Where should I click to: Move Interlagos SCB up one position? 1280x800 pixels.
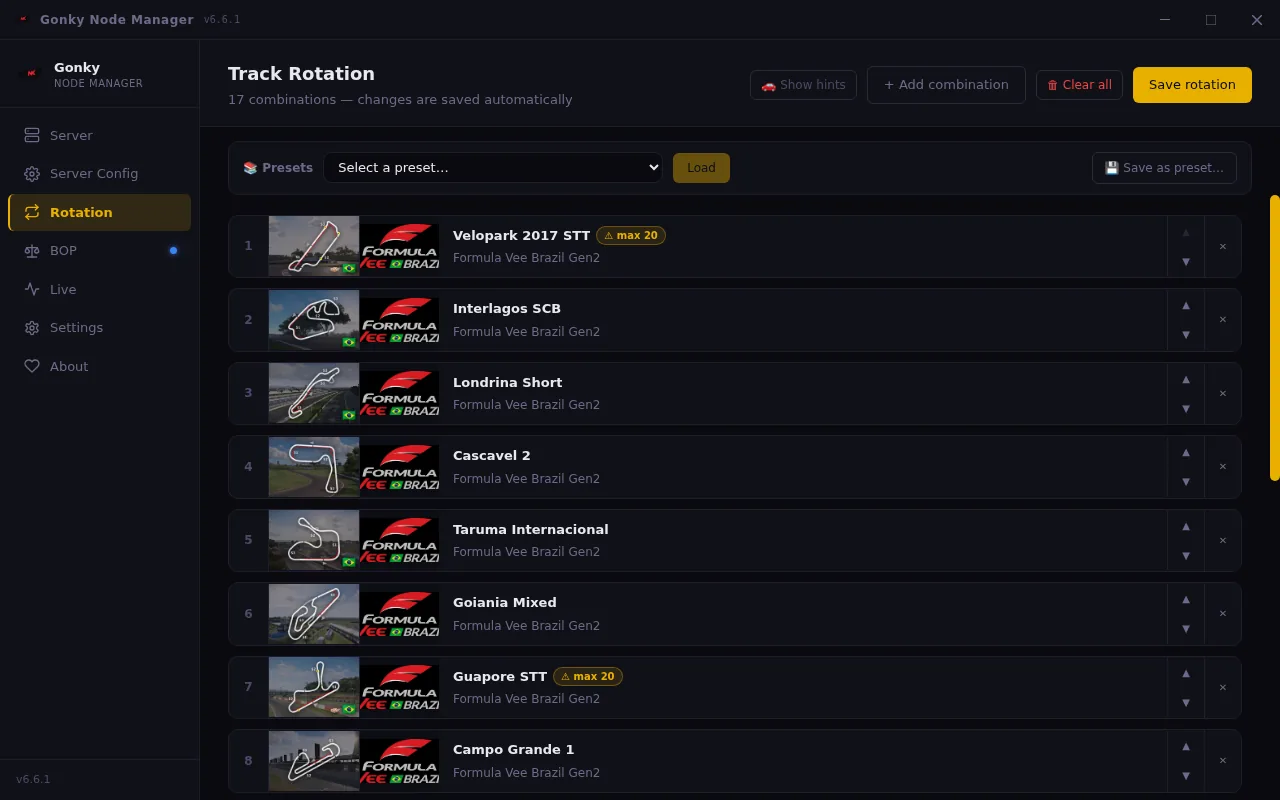point(1186,306)
